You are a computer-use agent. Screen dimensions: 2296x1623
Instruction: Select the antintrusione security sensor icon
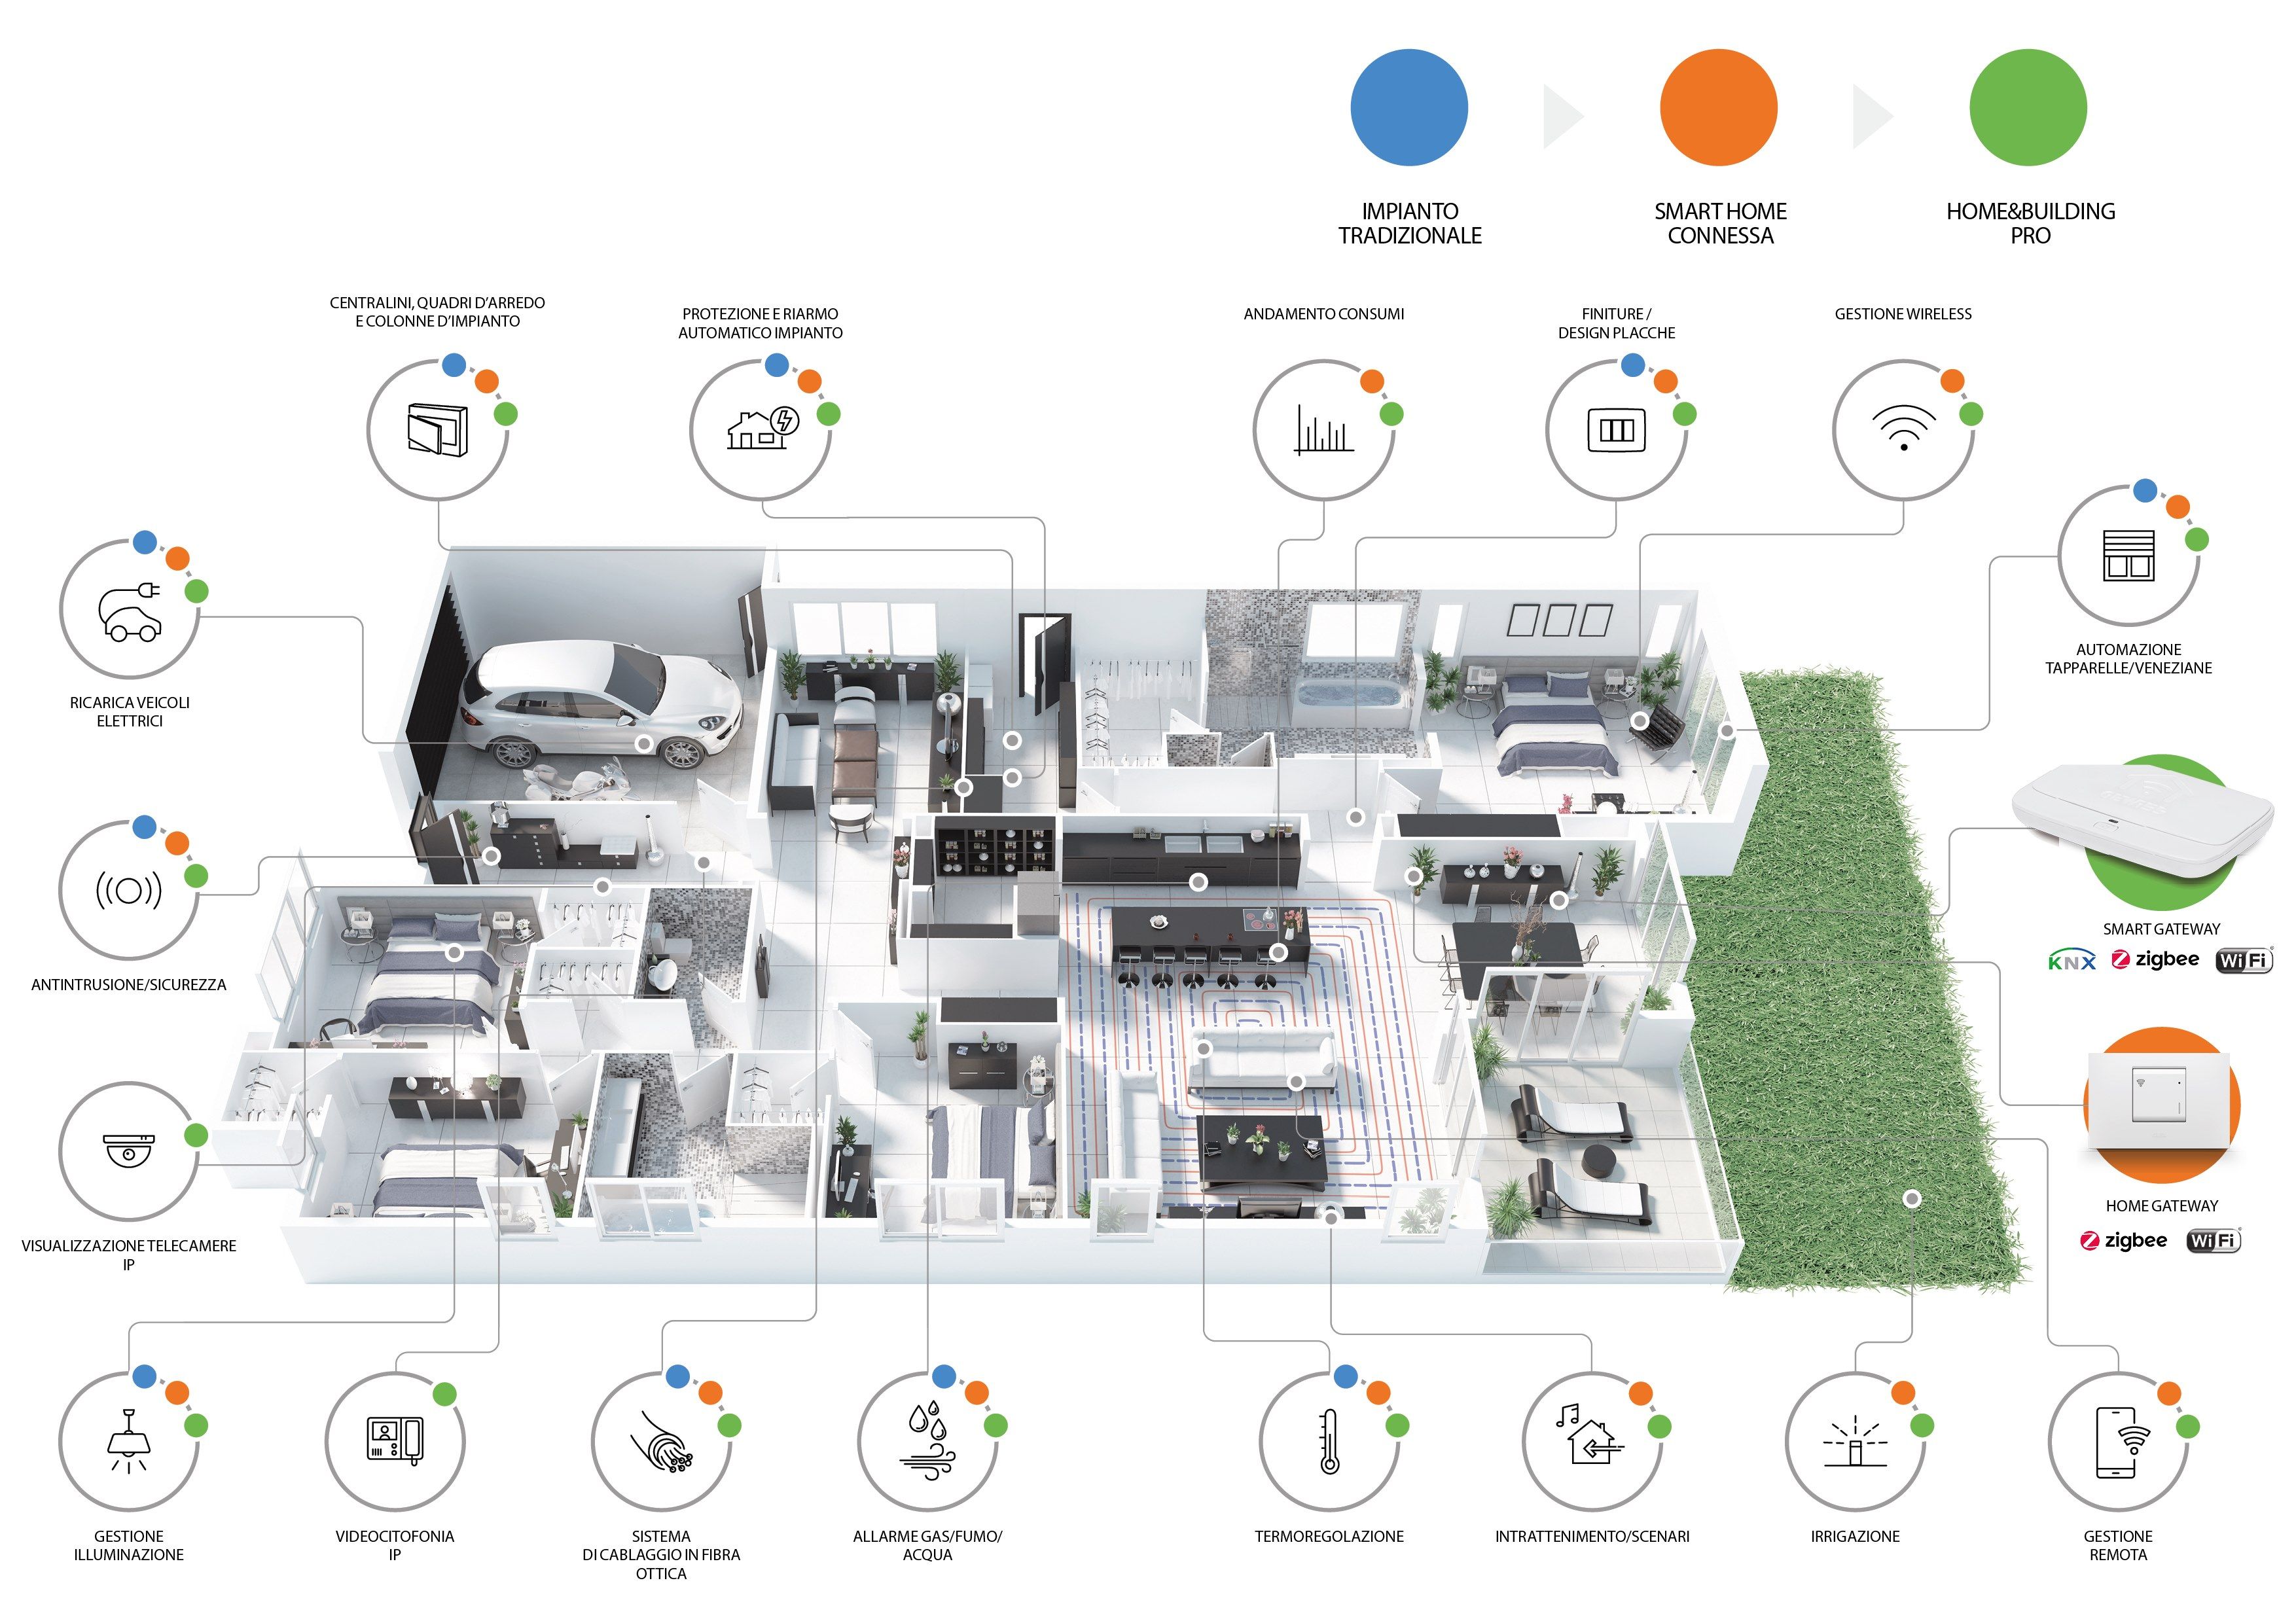click(129, 890)
